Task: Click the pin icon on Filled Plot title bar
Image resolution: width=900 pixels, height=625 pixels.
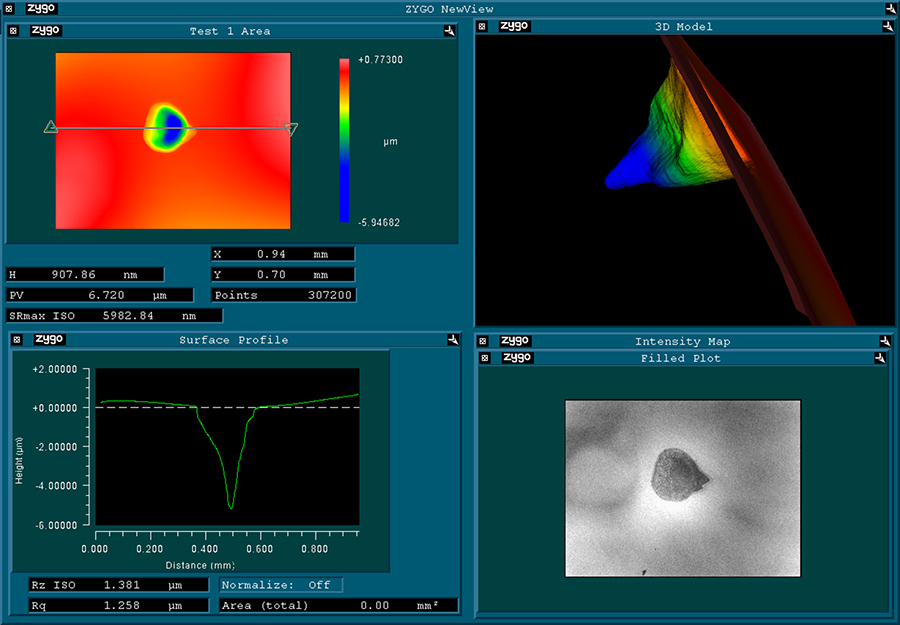Action: pyautogui.click(x=880, y=358)
